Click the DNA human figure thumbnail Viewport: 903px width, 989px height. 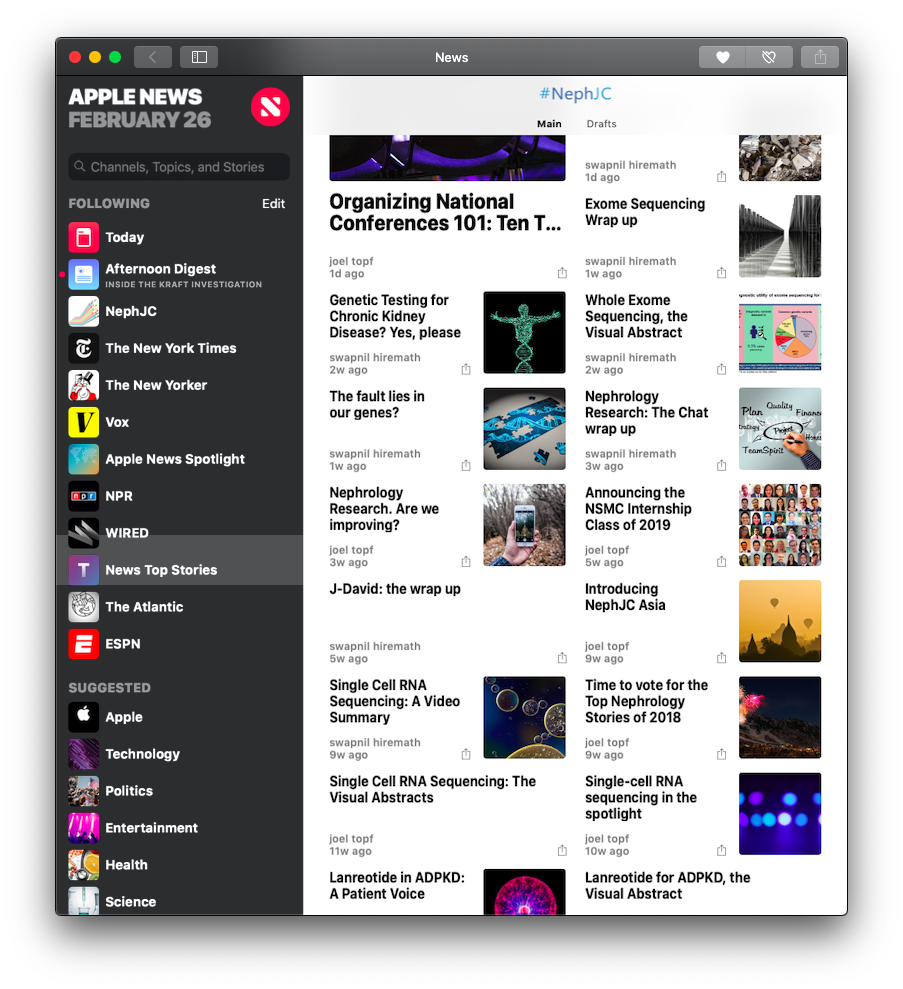pos(524,332)
